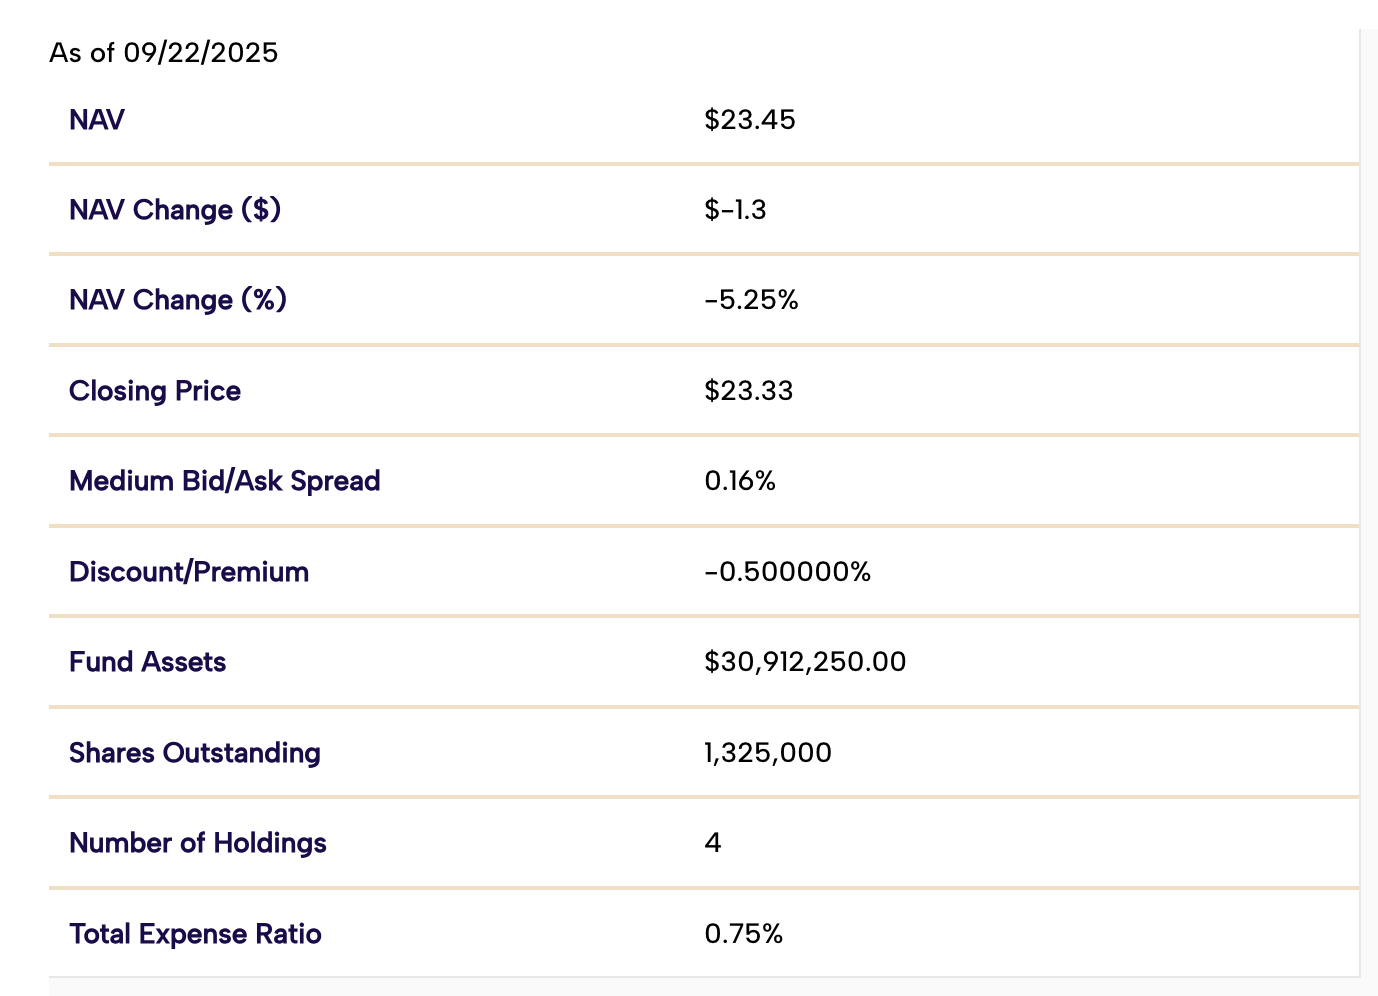1378x996 pixels.
Task: Click the Discount/Premium label
Action: click(x=189, y=572)
